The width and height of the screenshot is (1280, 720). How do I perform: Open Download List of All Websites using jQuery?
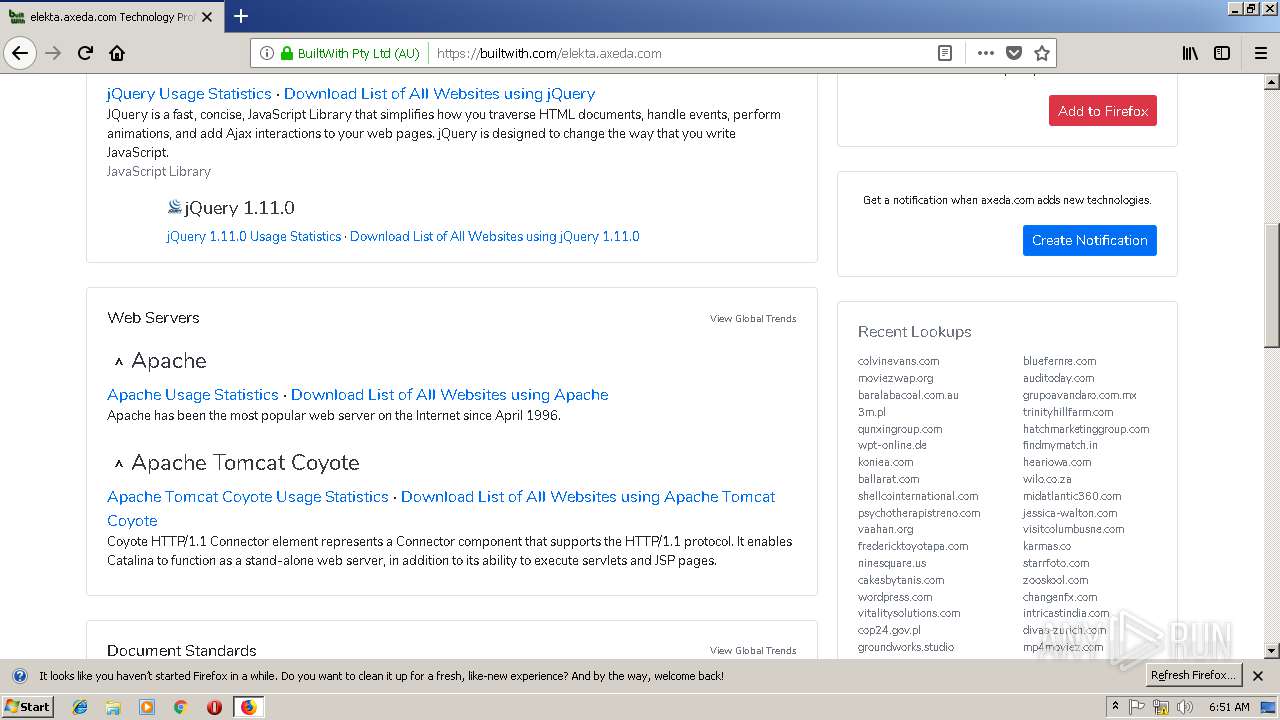point(439,93)
